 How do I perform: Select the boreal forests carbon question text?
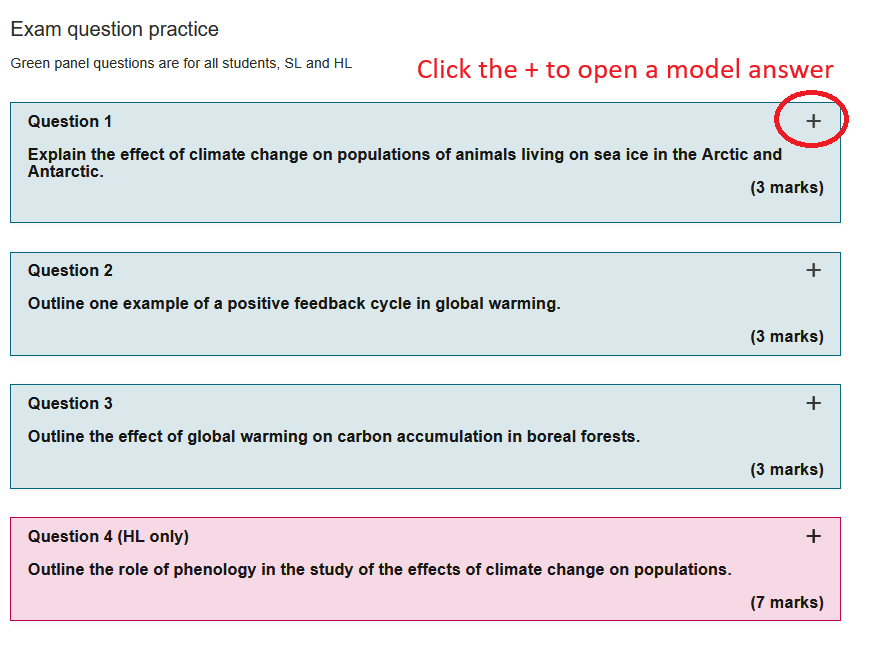(x=334, y=436)
